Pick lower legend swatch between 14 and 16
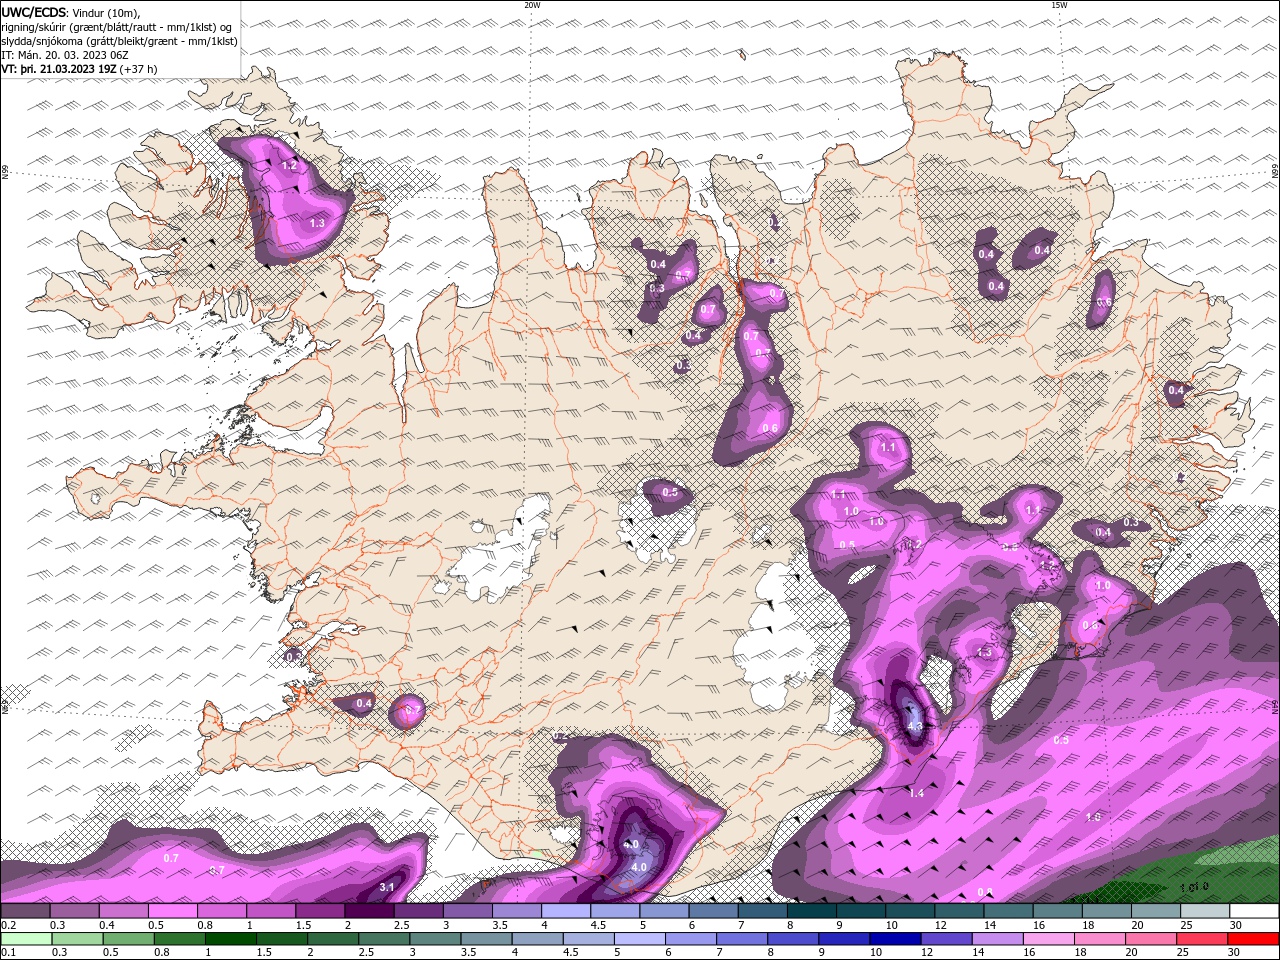Screen dimensions: 1280x960 [998, 939]
